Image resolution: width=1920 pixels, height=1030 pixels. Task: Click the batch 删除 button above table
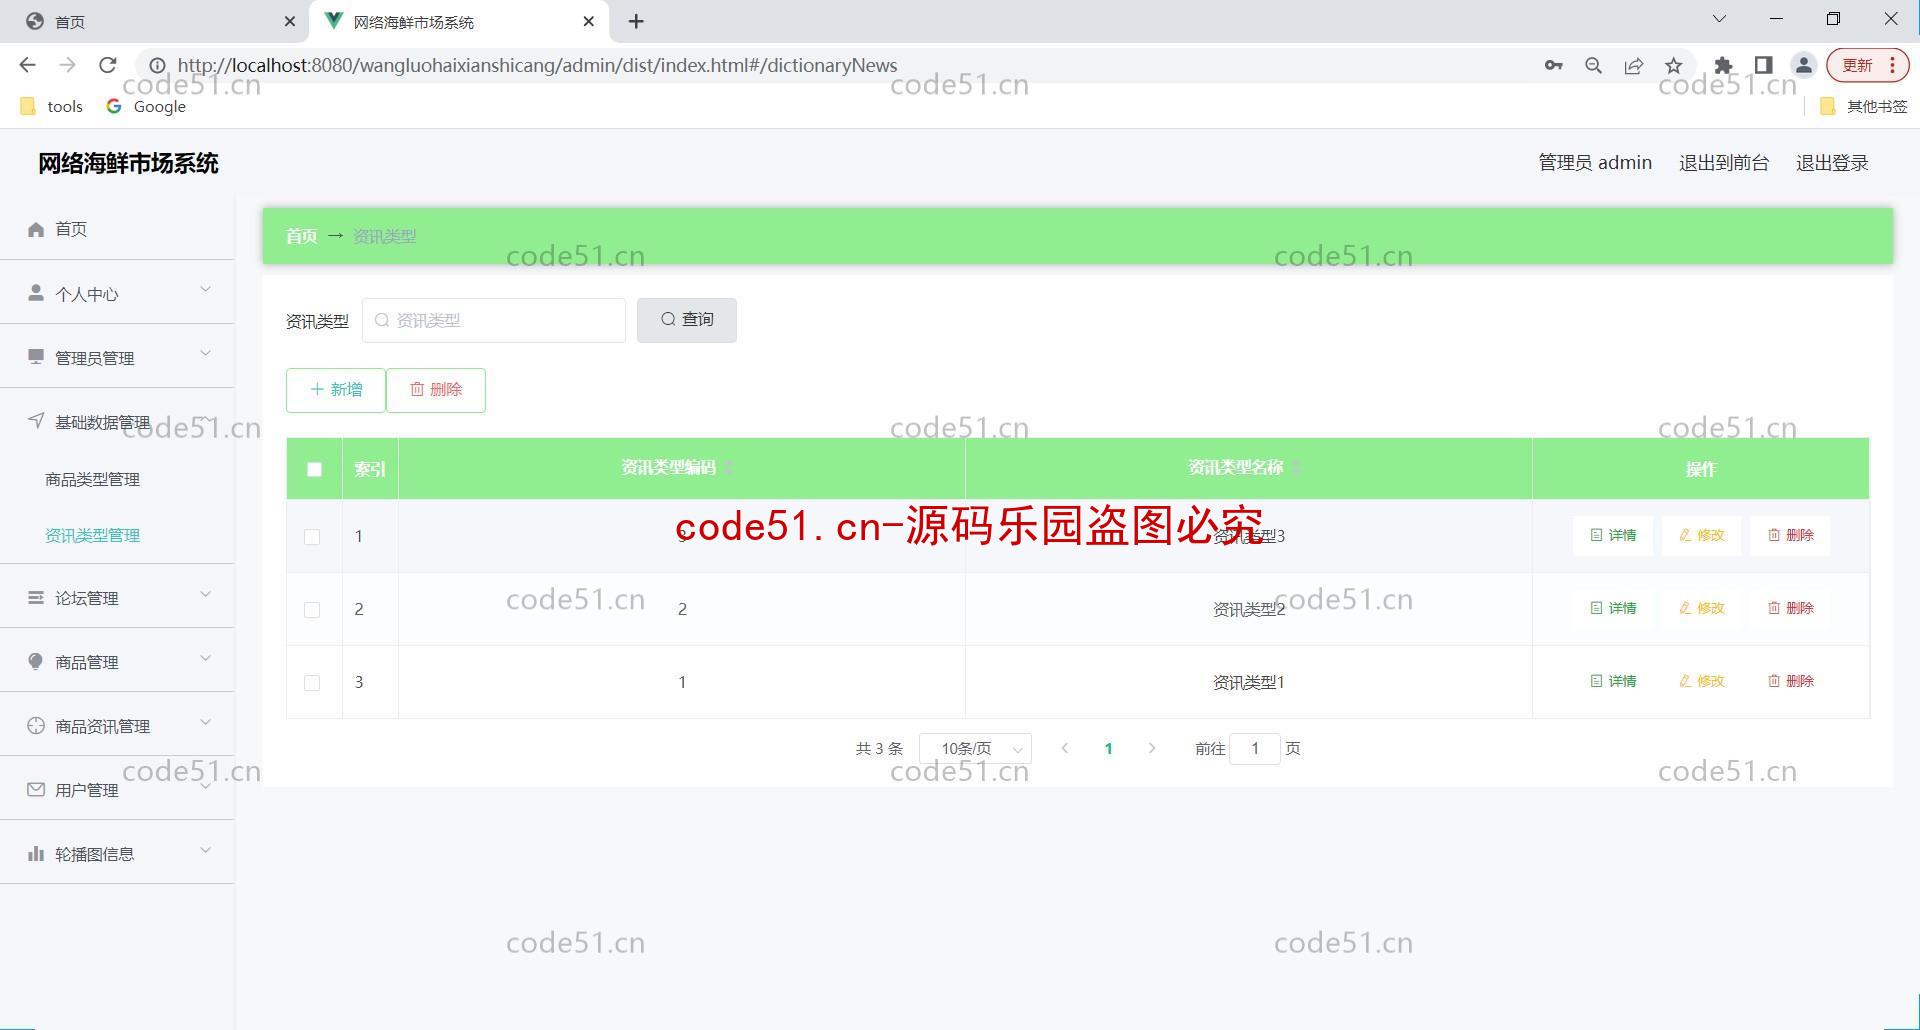tap(436, 390)
